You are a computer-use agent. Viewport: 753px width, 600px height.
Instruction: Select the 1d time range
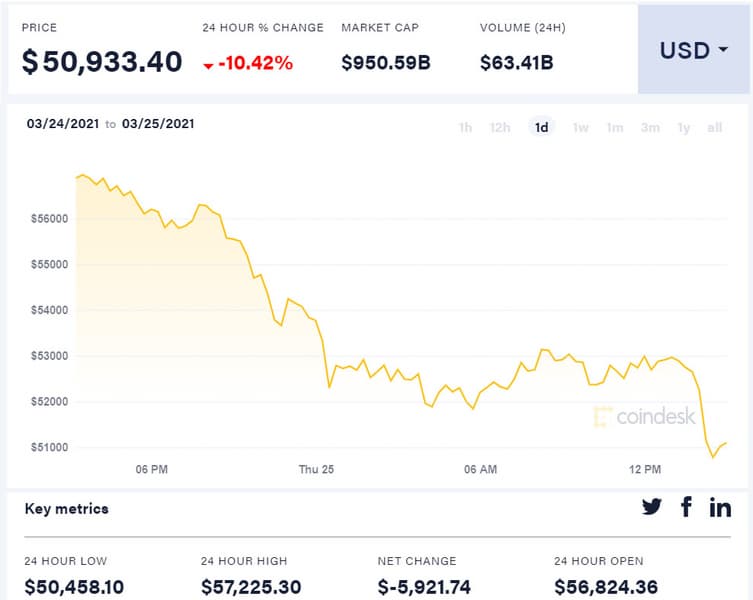point(541,127)
